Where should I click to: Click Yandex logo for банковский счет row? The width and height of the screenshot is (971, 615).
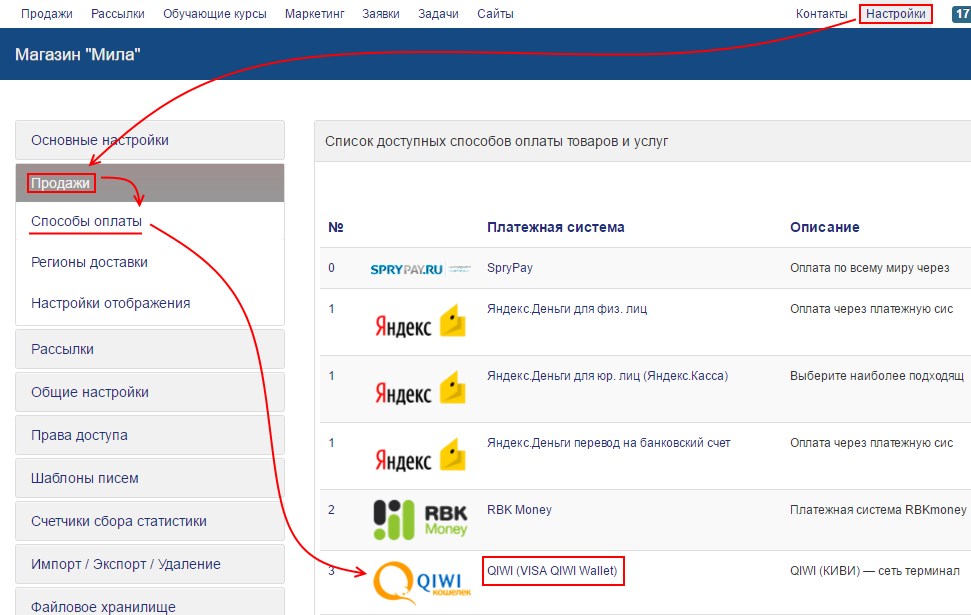pos(420,454)
